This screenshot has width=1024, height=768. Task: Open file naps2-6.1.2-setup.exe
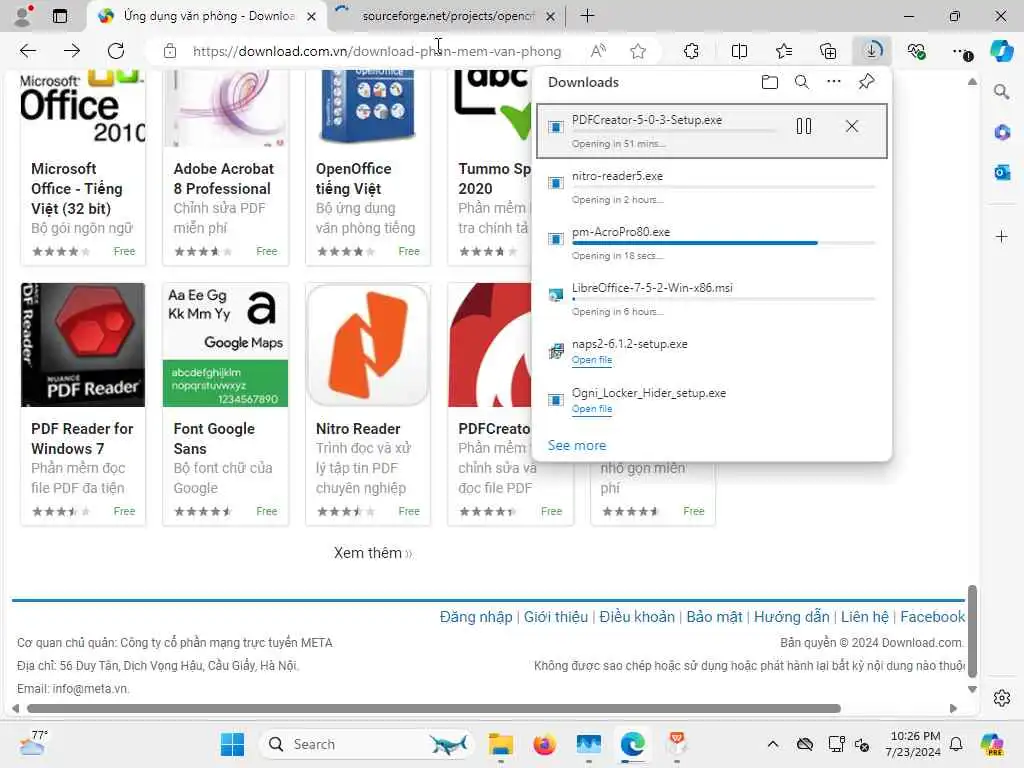tap(592, 360)
